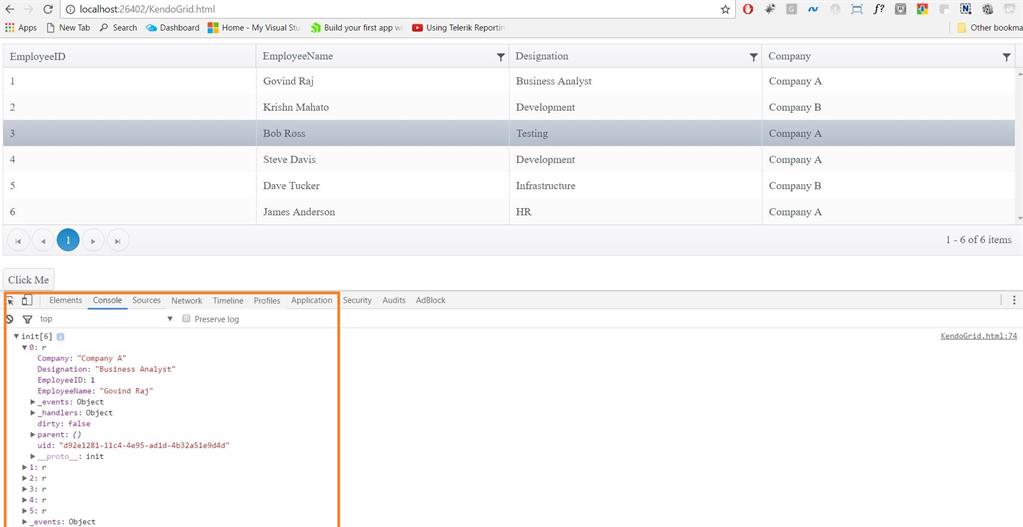Screen dimensions: 1023x527
Task: Click the console filter funnel icon
Action: pyautogui.click(x=27, y=319)
